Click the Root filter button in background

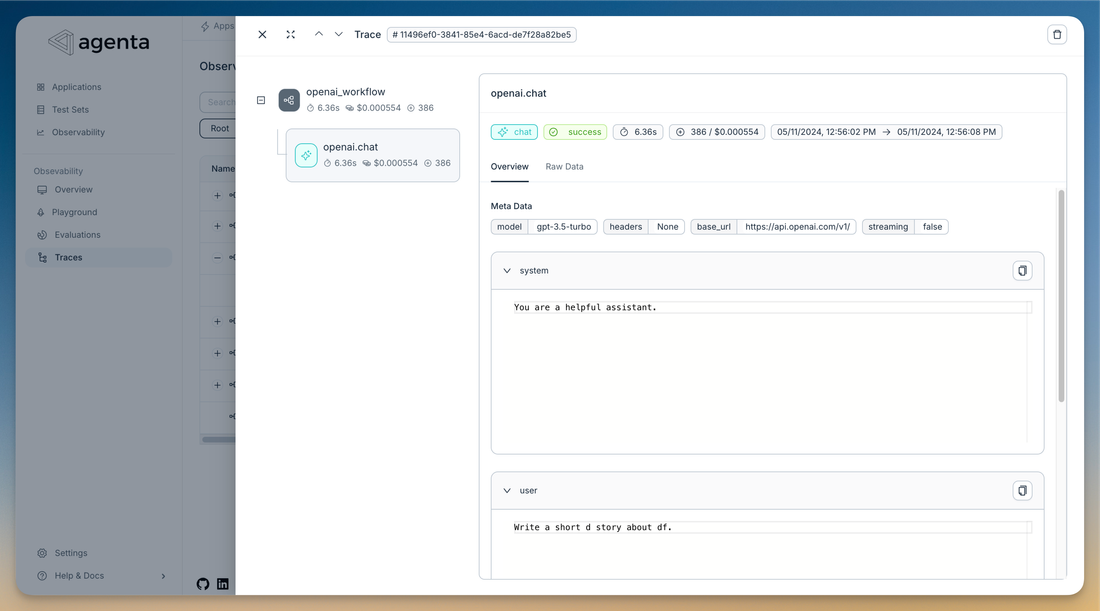click(218, 128)
